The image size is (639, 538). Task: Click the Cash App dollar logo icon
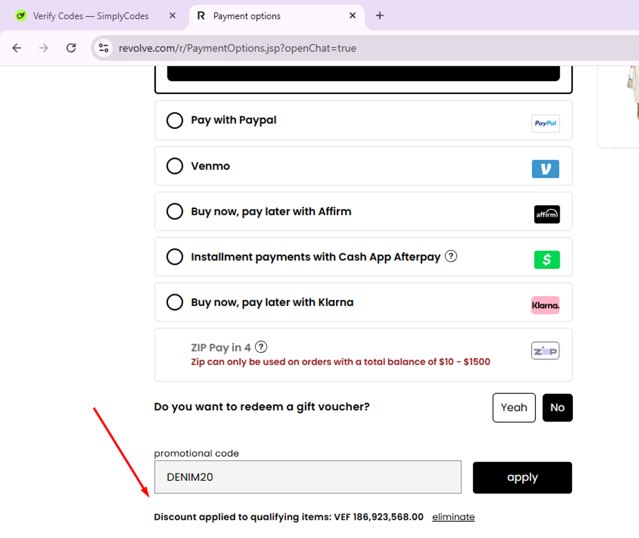point(546,260)
